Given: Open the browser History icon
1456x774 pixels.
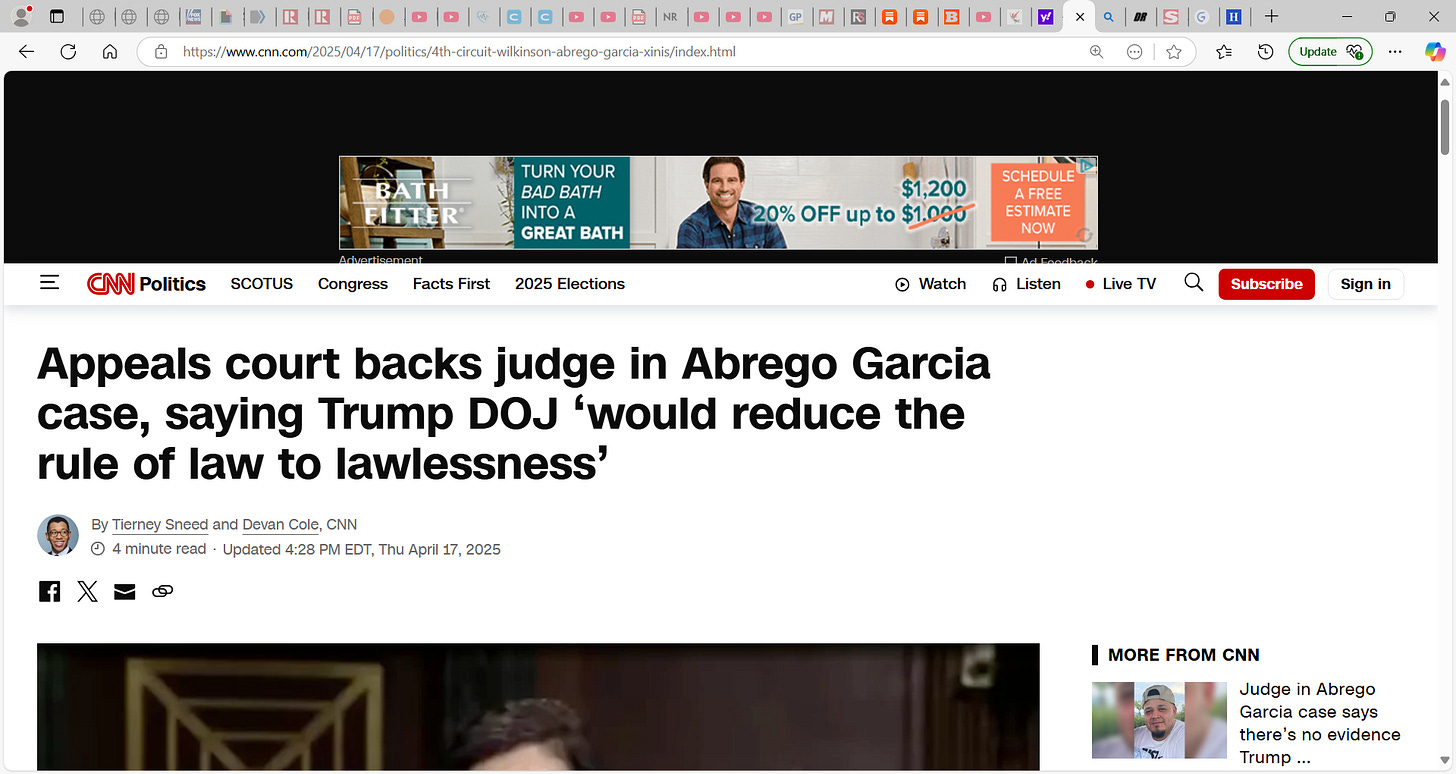Looking at the screenshot, I should coord(1265,52).
